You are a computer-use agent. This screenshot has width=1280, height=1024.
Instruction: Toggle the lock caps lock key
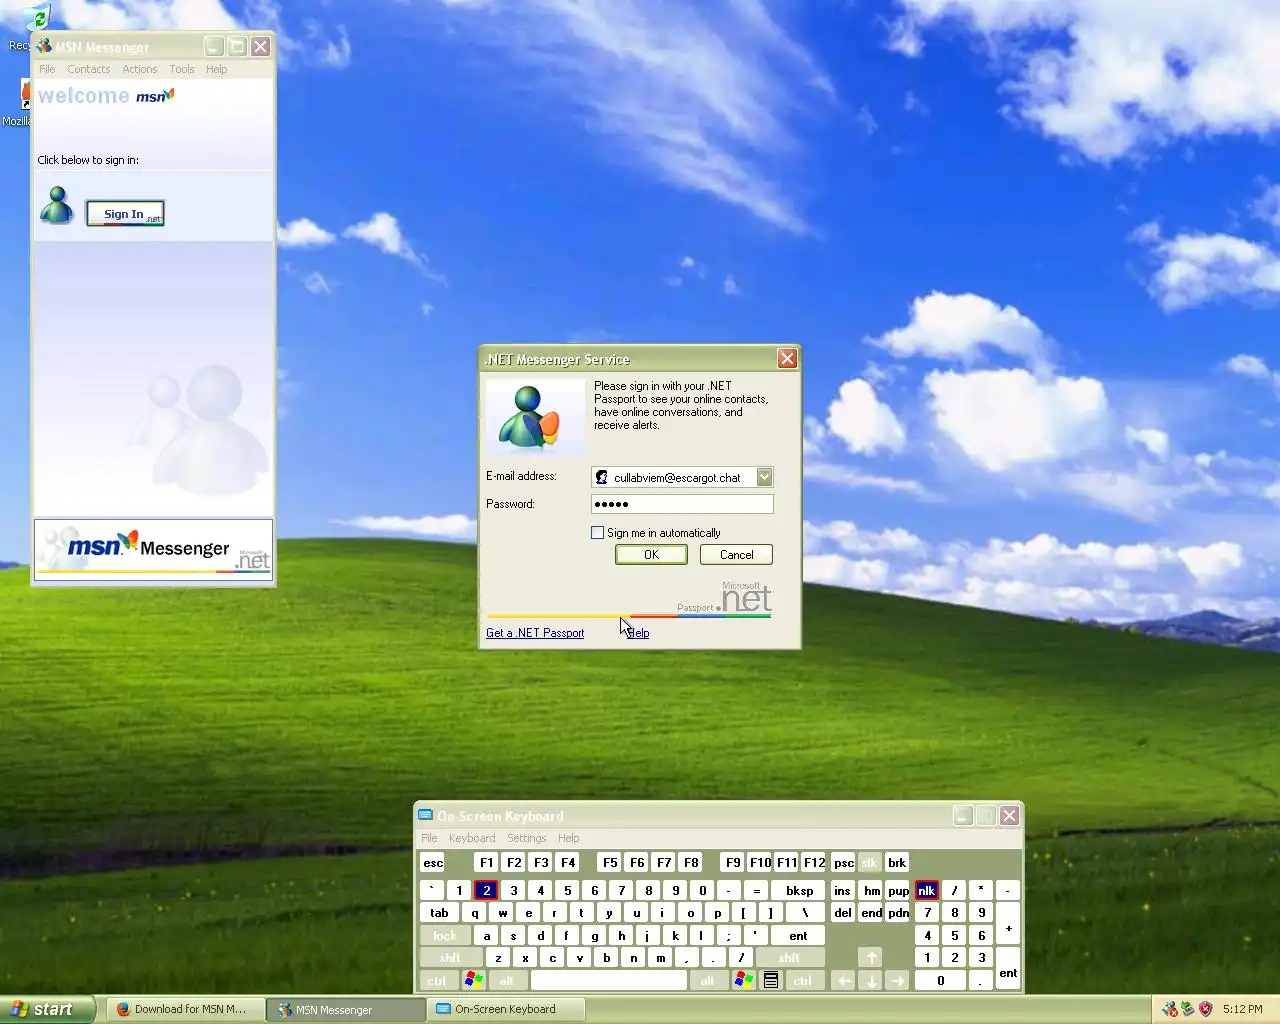(445, 936)
